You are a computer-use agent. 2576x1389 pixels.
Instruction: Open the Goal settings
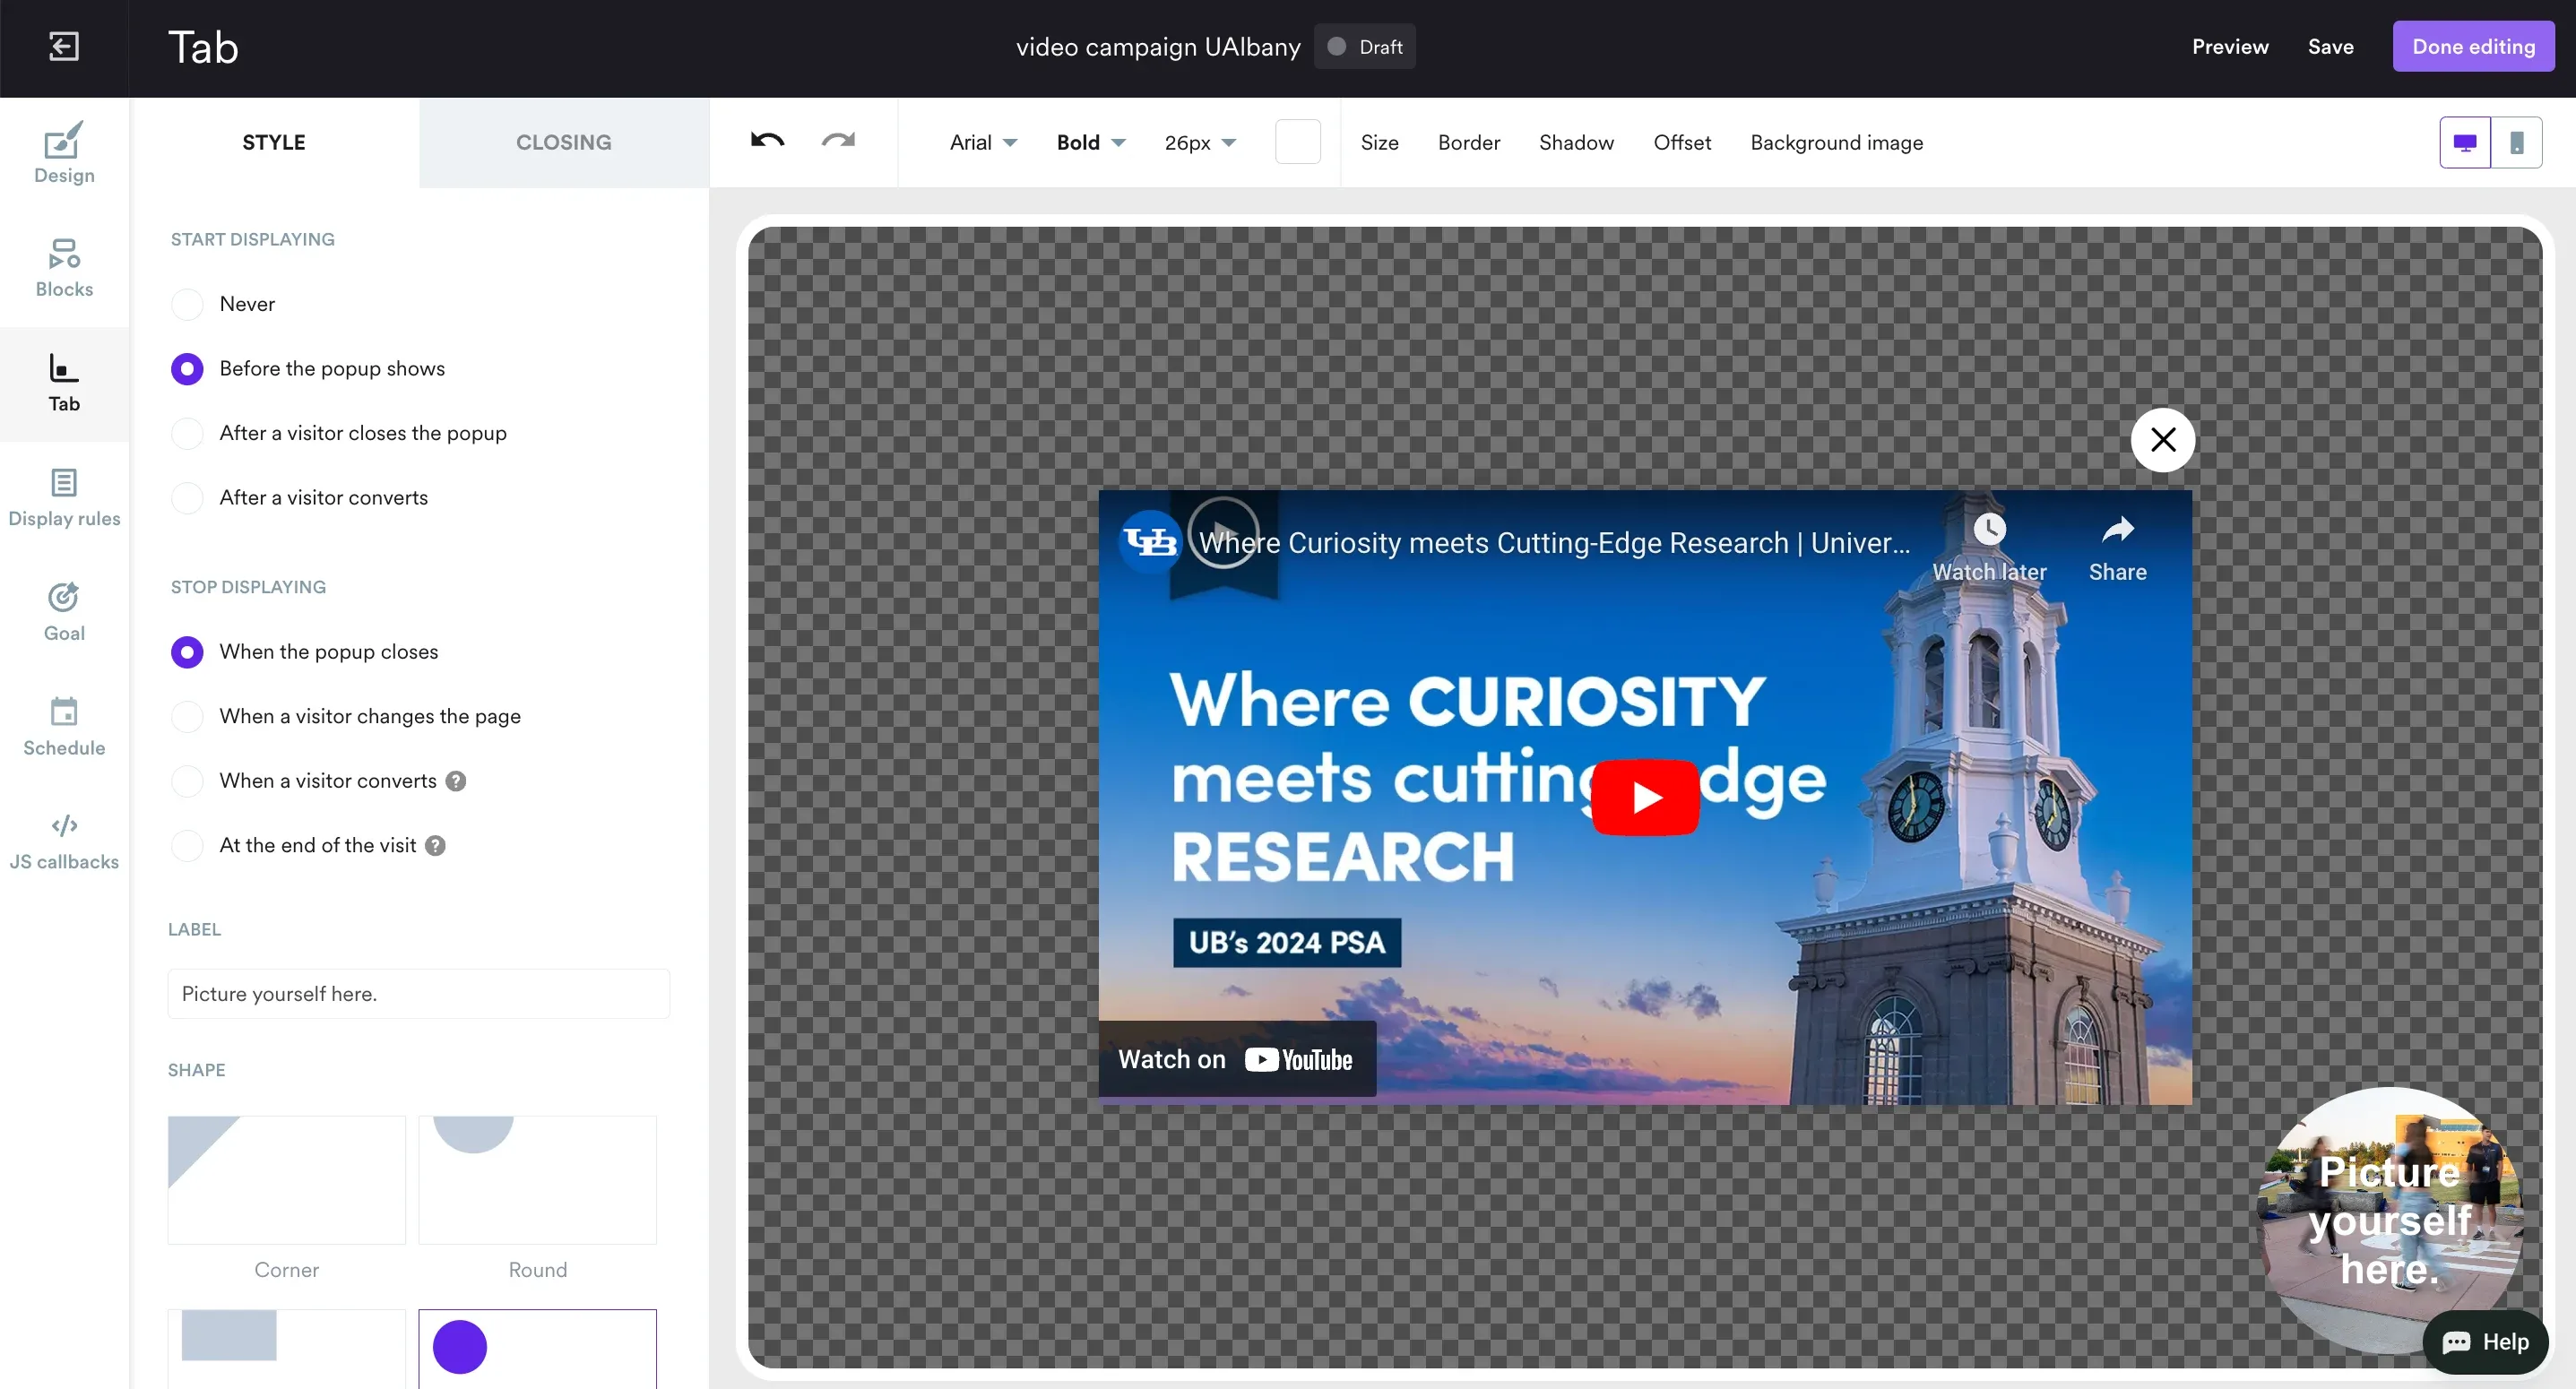coord(64,612)
